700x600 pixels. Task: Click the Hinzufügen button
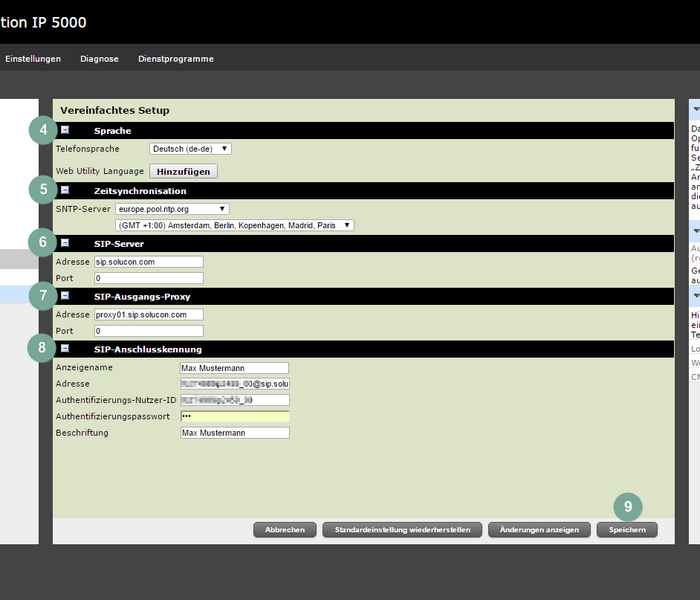coord(184,171)
